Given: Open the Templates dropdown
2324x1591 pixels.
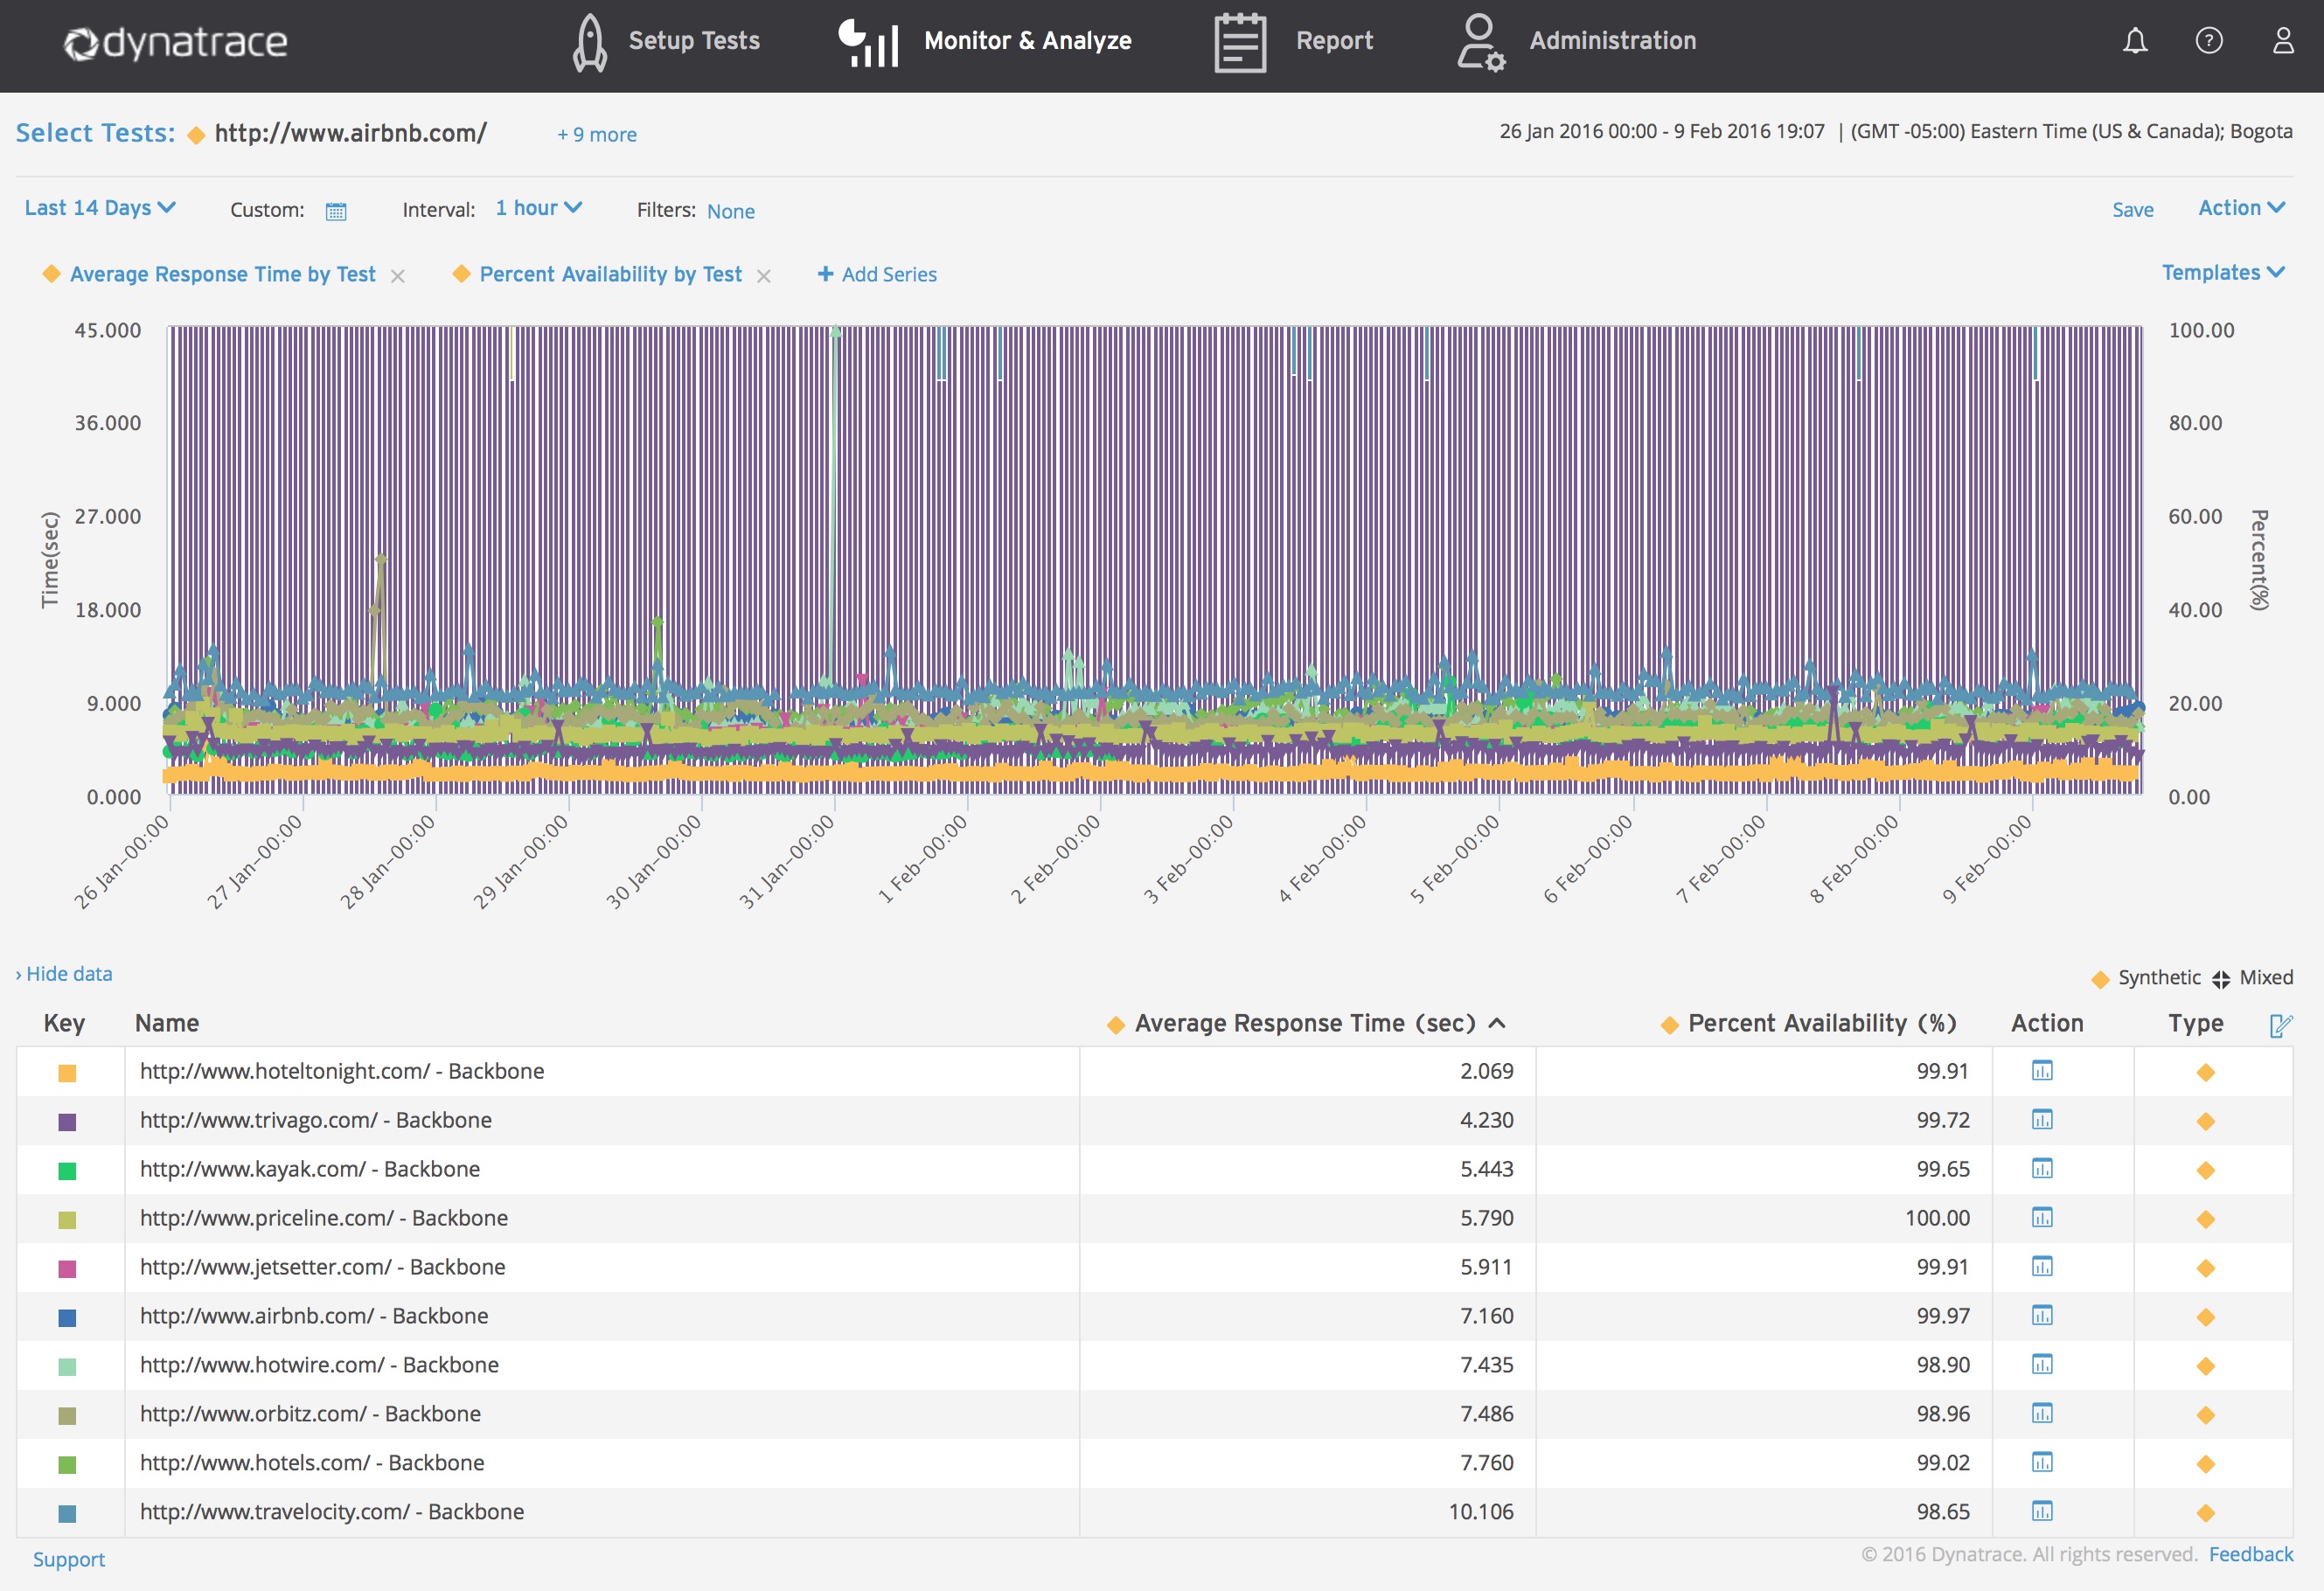Looking at the screenshot, I should point(2223,273).
